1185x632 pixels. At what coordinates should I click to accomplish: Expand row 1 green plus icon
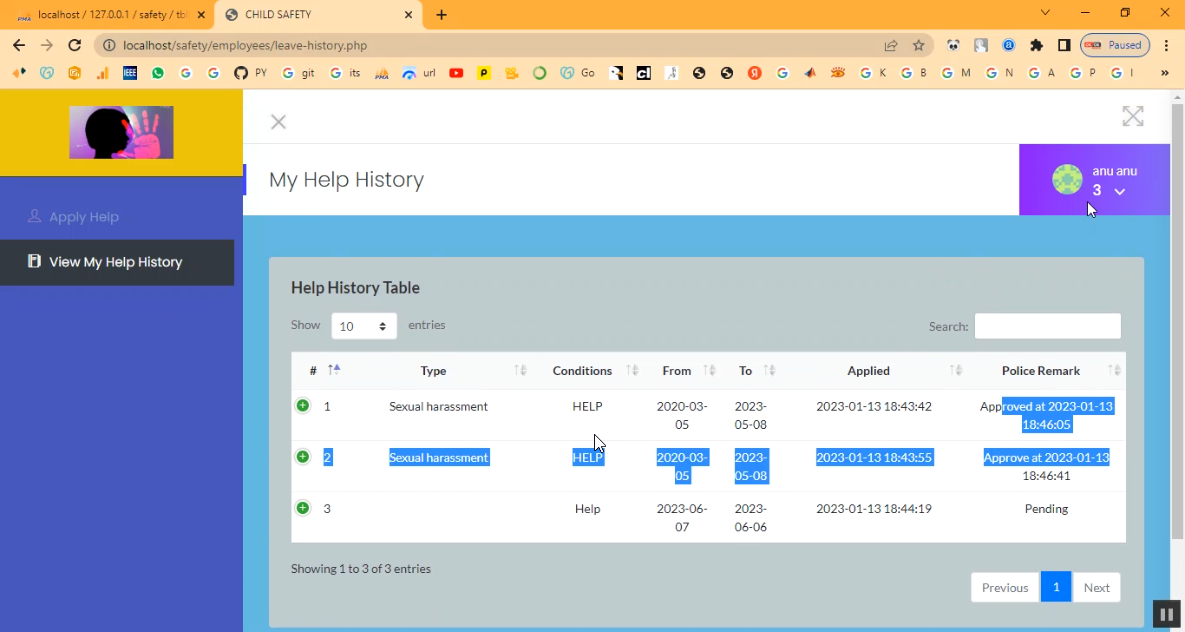coord(303,406)
